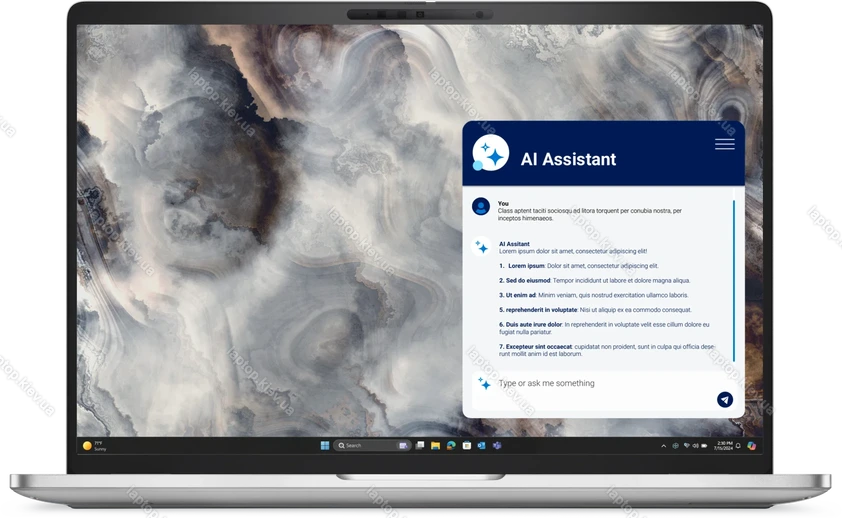Open the Copilot icon at taskbar's far right
The width and height of the screenshot is (842, 518).
pos(751,445)
